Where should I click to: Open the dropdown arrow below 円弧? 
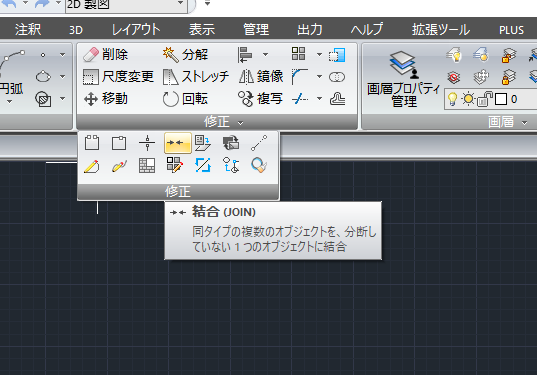click(10, 102)
